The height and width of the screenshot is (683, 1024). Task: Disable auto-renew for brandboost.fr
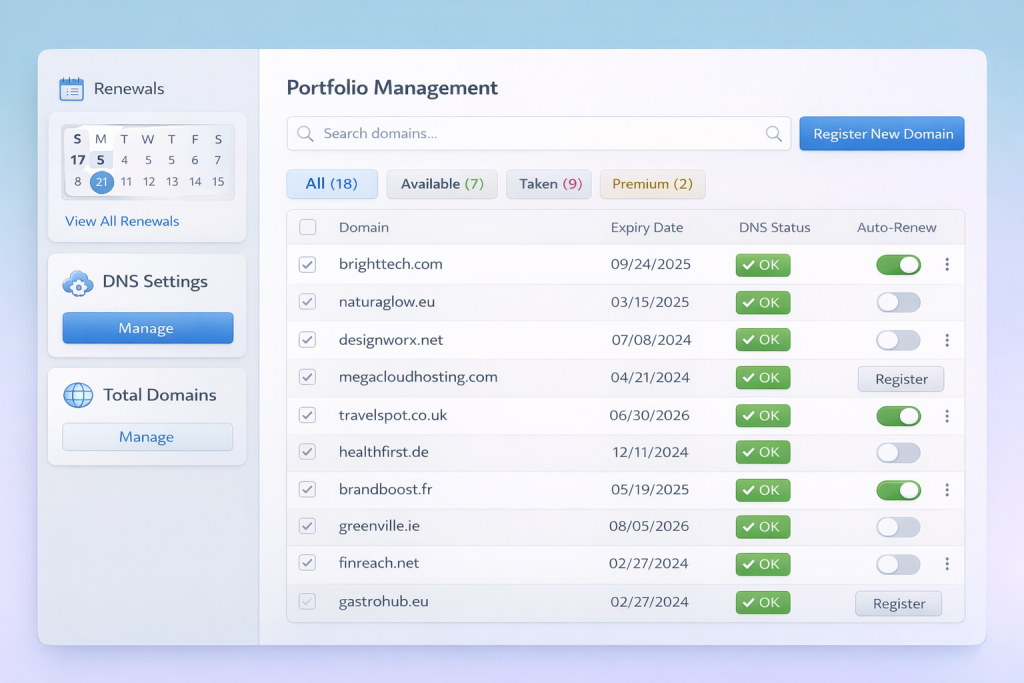click(899, 490)
